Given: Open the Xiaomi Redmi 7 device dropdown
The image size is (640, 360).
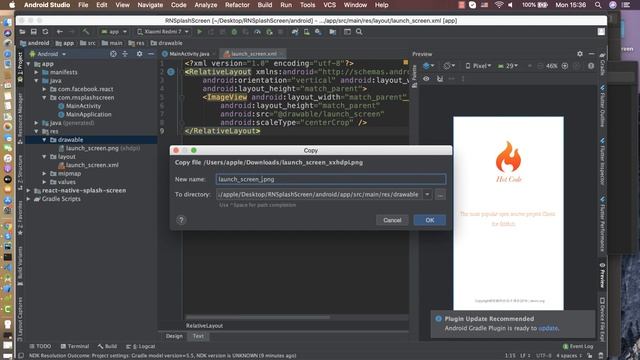Looking at the screenshot, I should coord(163,31).
